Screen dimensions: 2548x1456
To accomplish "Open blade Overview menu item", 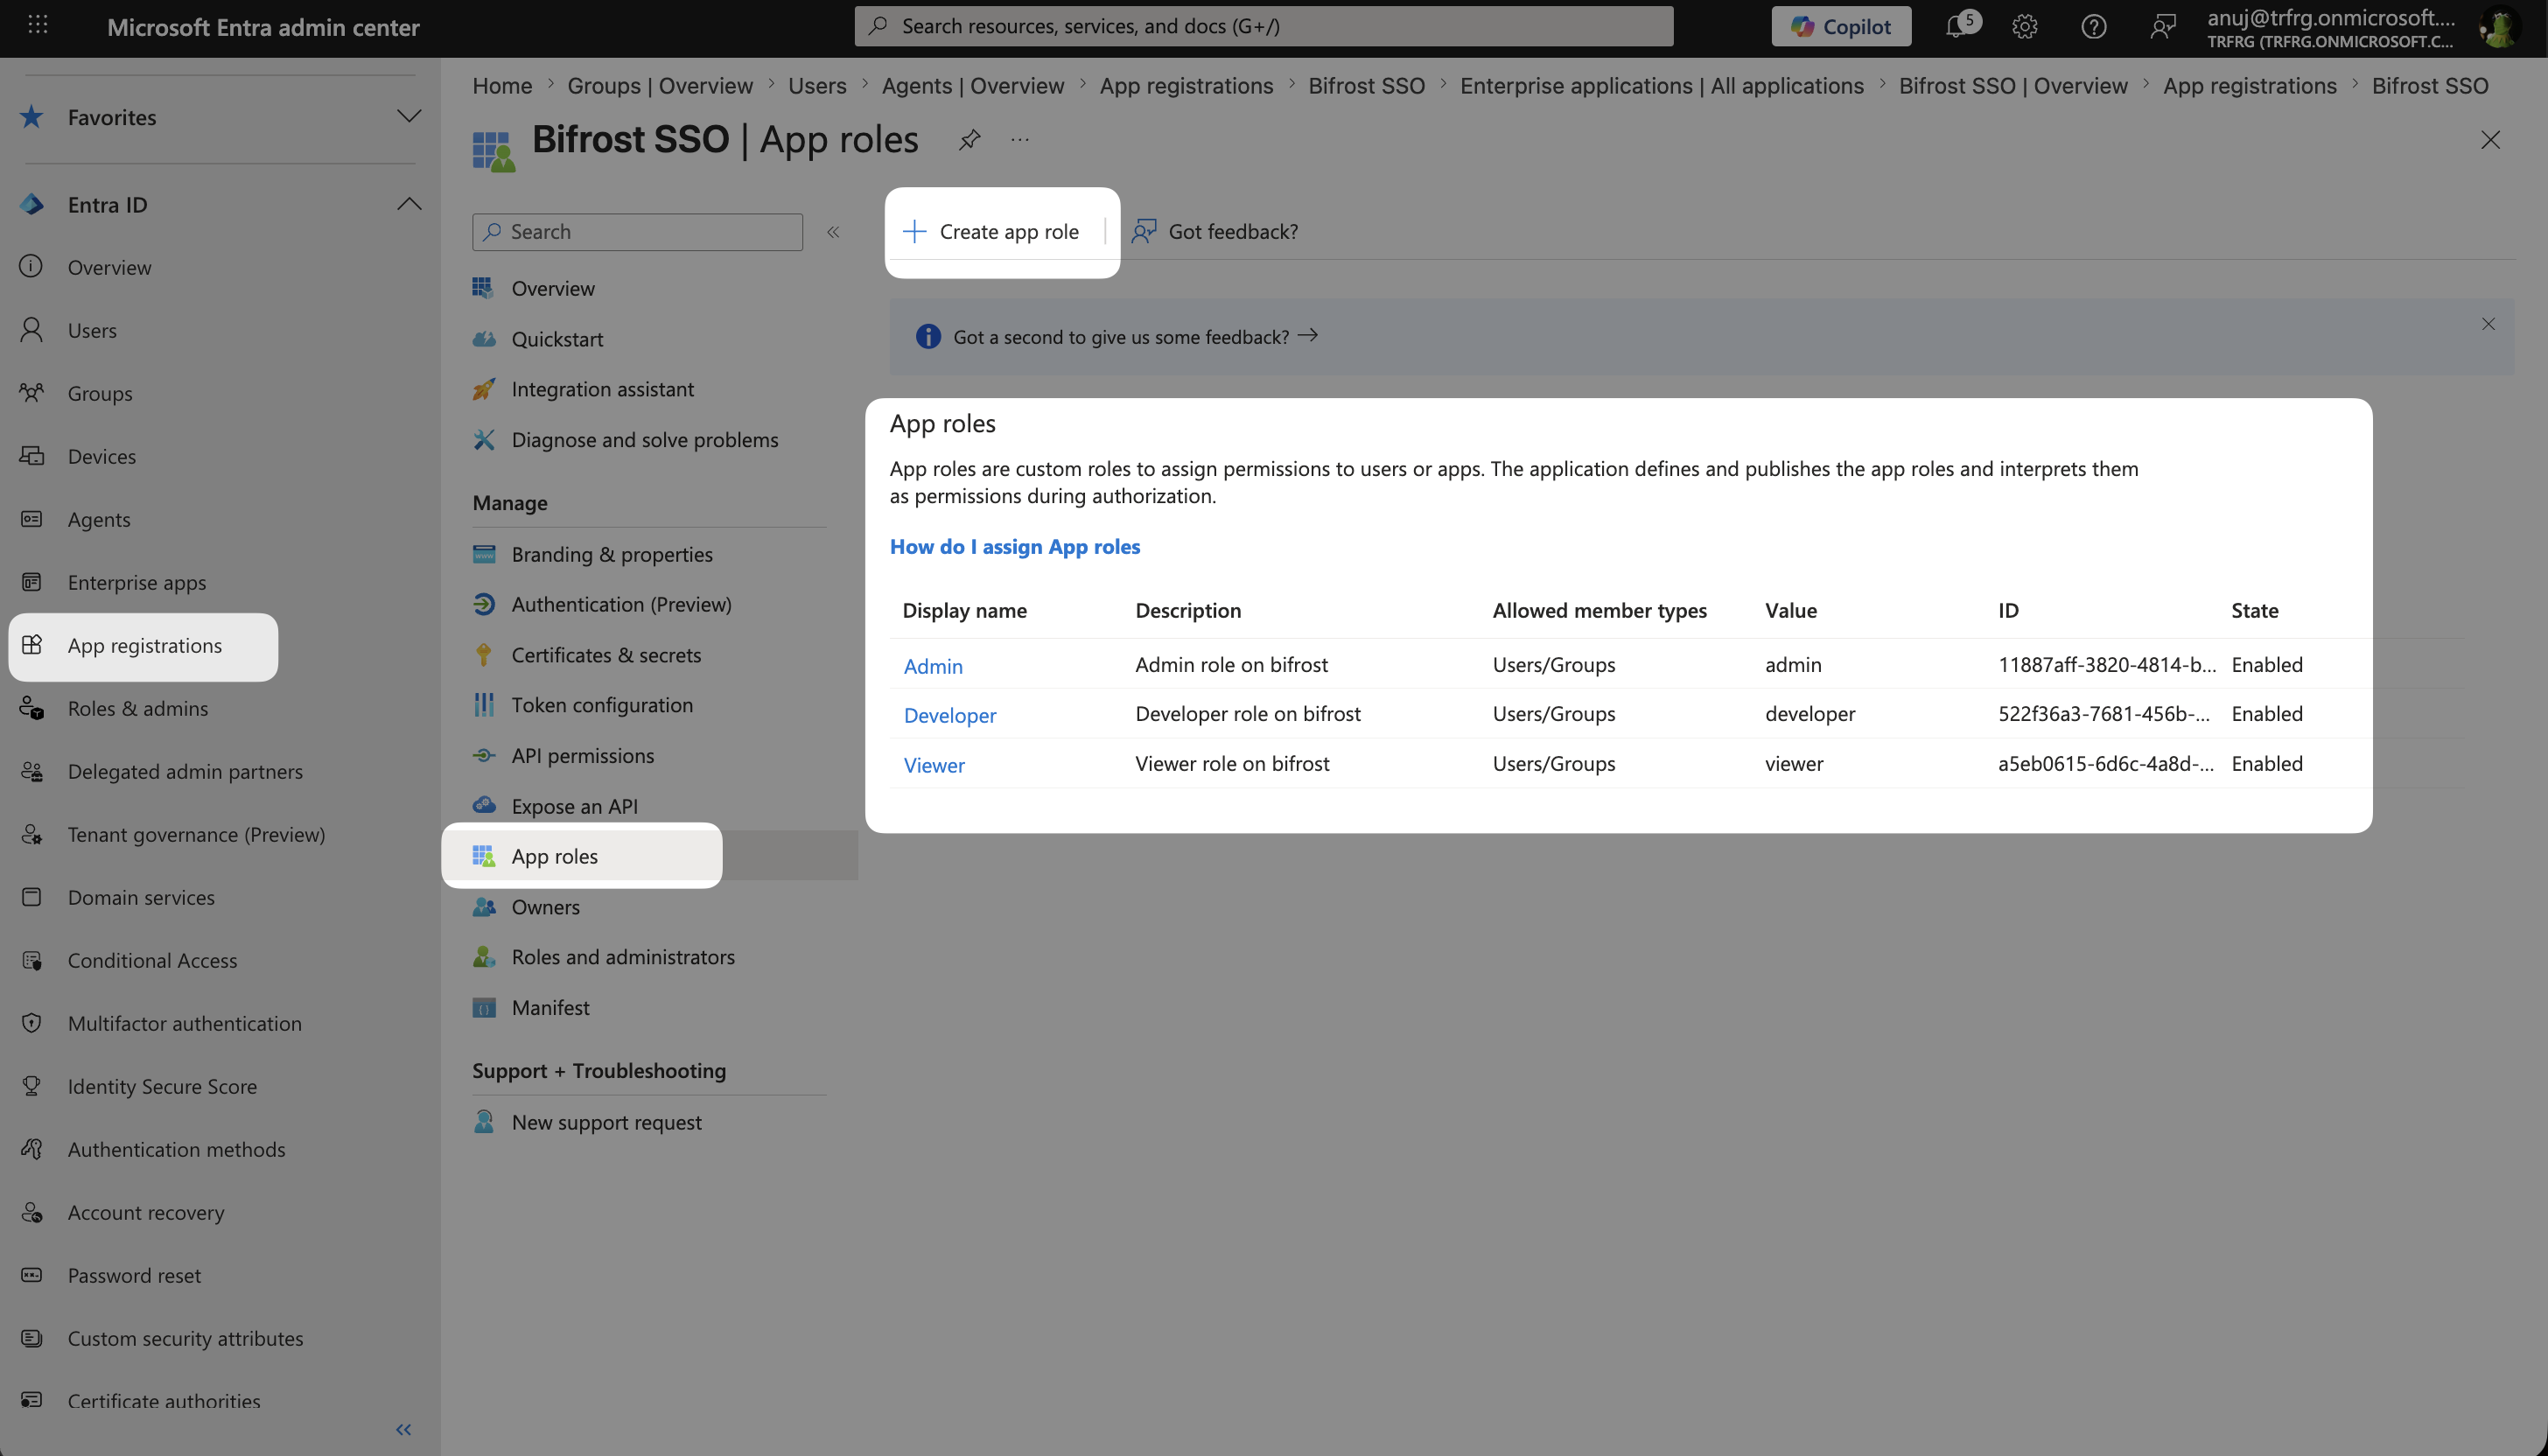I will [x=553, y=288].
